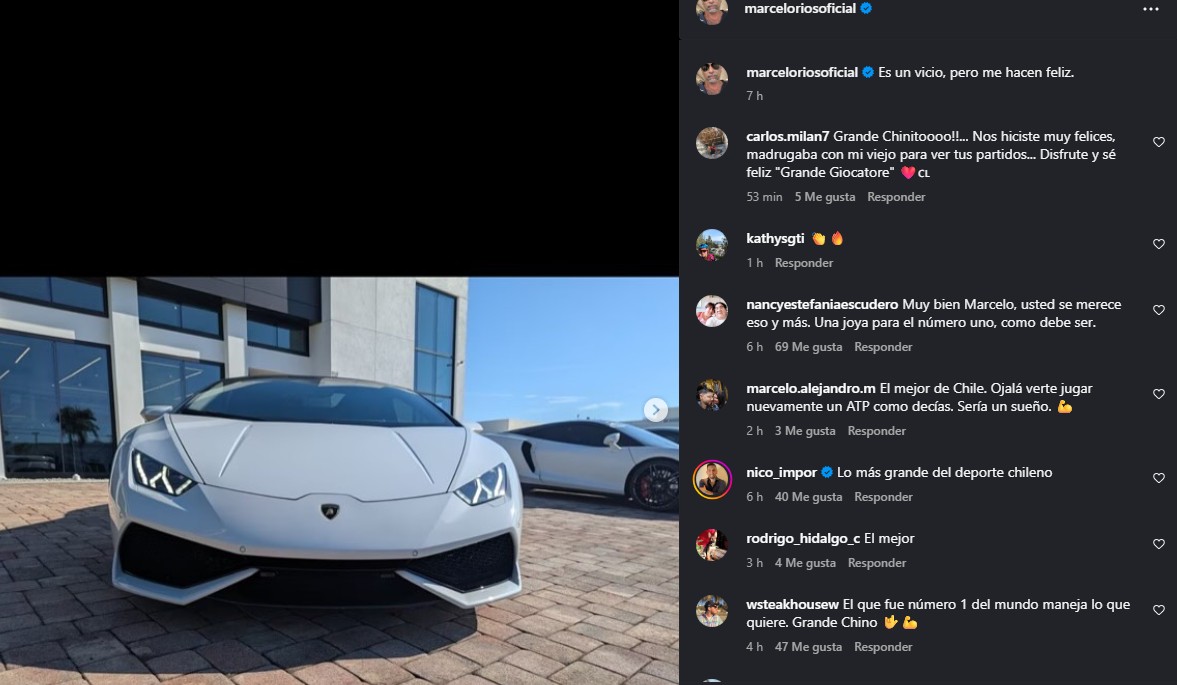Open carlos.milan7's profile picture
Image resolution: width=1177 pixels, height=685 pixels.
(712, 142)
